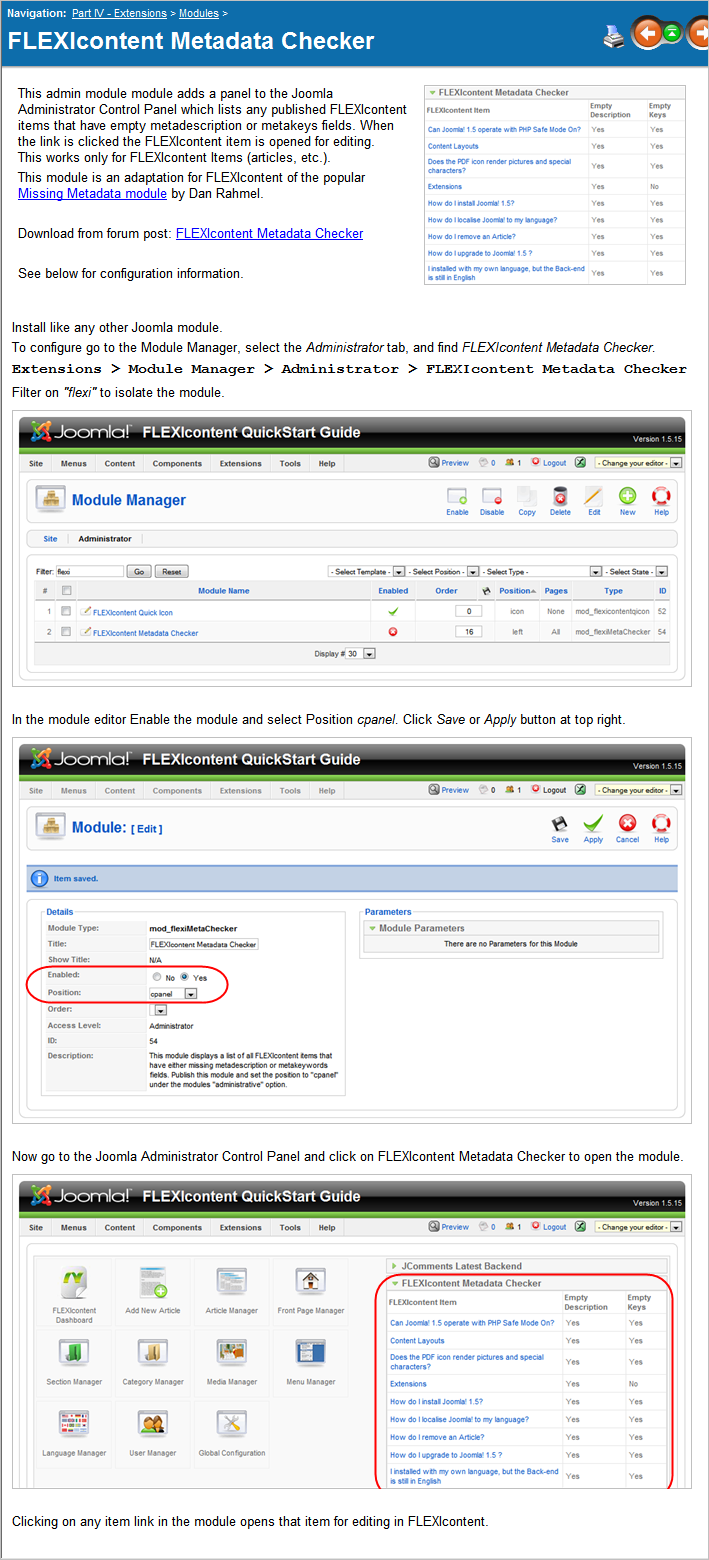Viewport: 709px width, 1560px height.
Task: Open the Extensions menu in Module Manager screenshot
Action: 241,463
